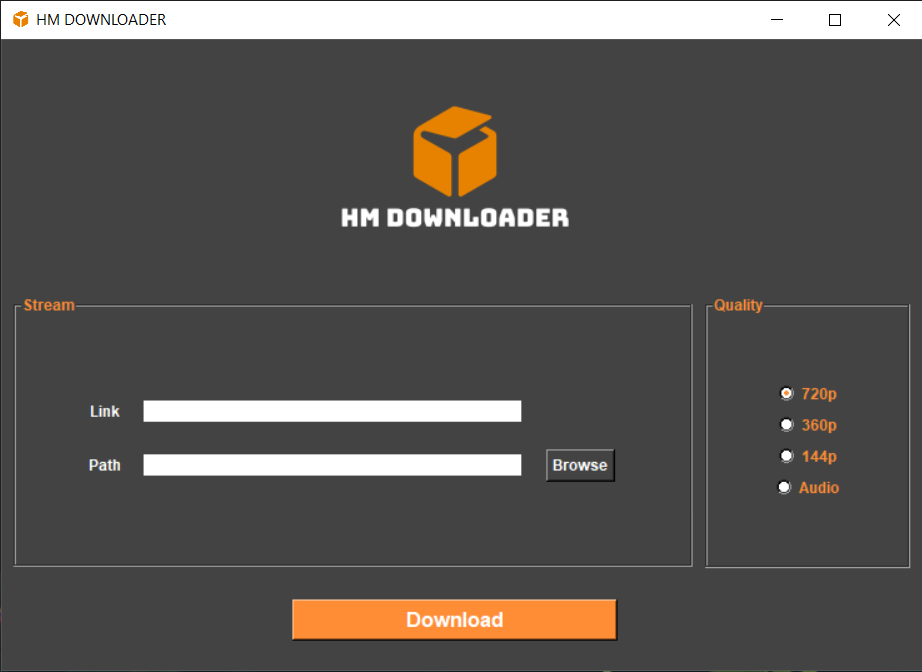Screen dimensions: 922x672
Task: Open the Browse folder dialog
Action: (580, 465)
